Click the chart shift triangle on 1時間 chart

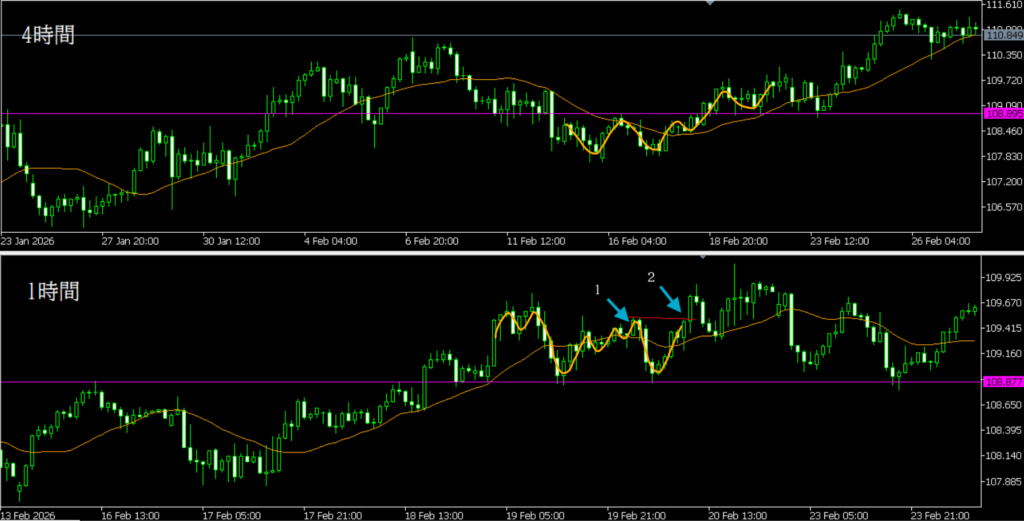point(703,257)
